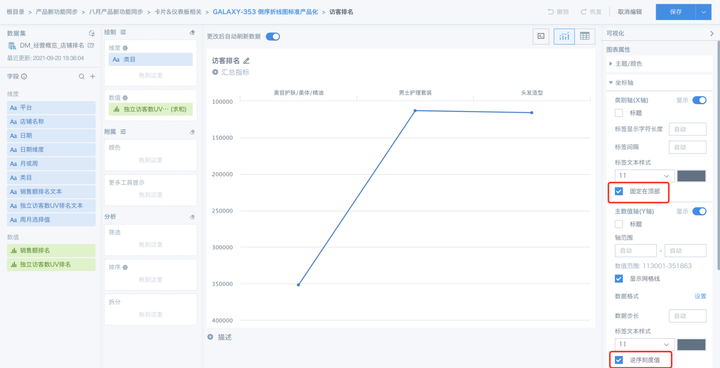Check 标题 under 主数值轴(Y轴)
The height and width of the screenshot is (368, 720).
(x=619, y=224)
